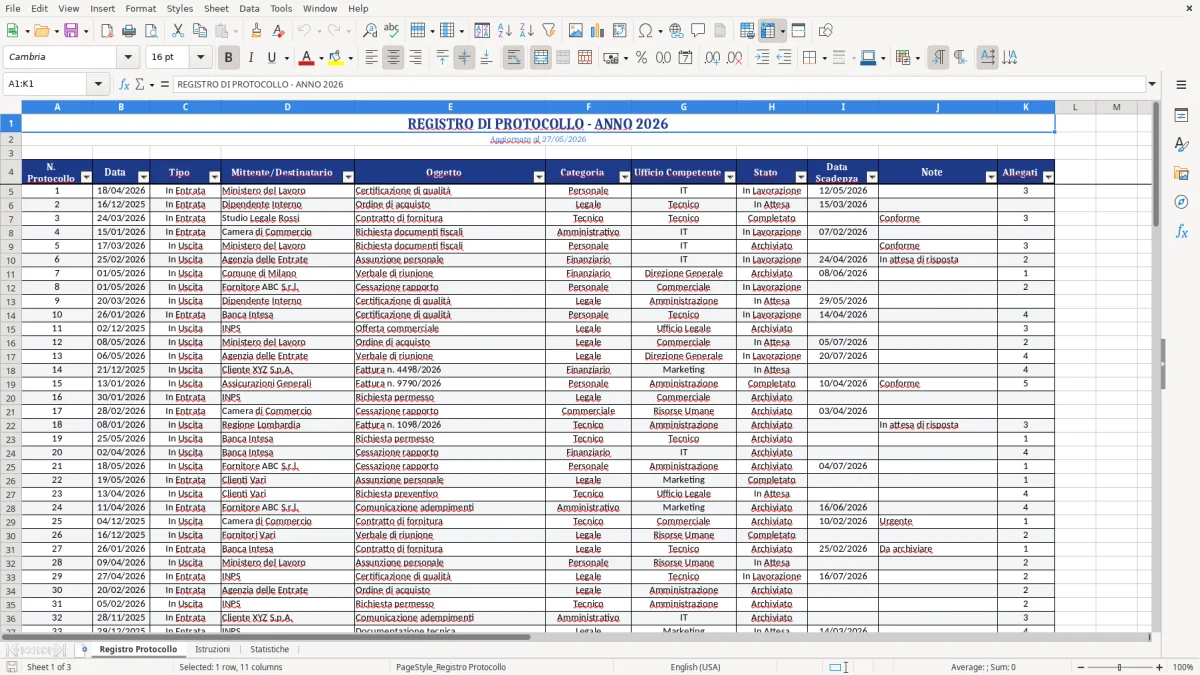The image size is (1200, 675).
Task: Select column G header
Action: pyautogui.click(x=684, y=107)
